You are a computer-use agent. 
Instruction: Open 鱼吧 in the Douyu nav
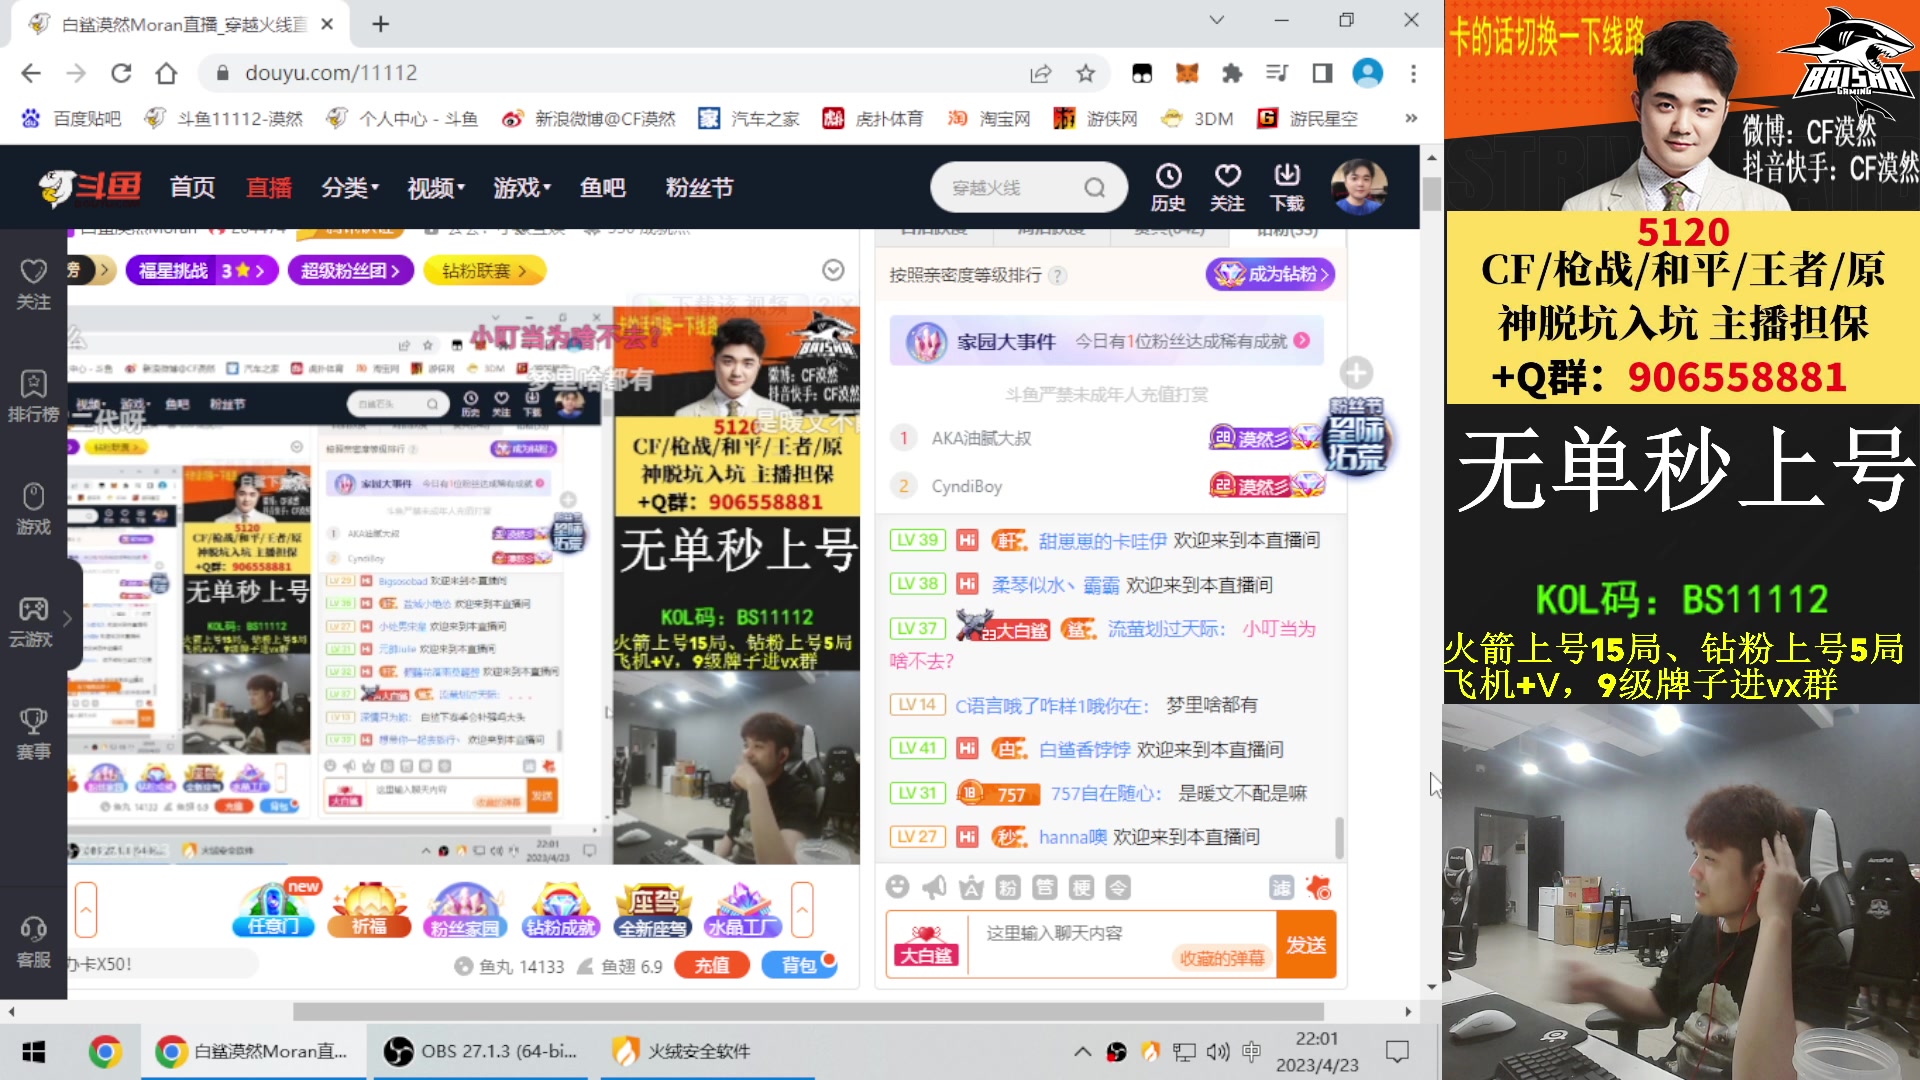click(x=603, y=188)
